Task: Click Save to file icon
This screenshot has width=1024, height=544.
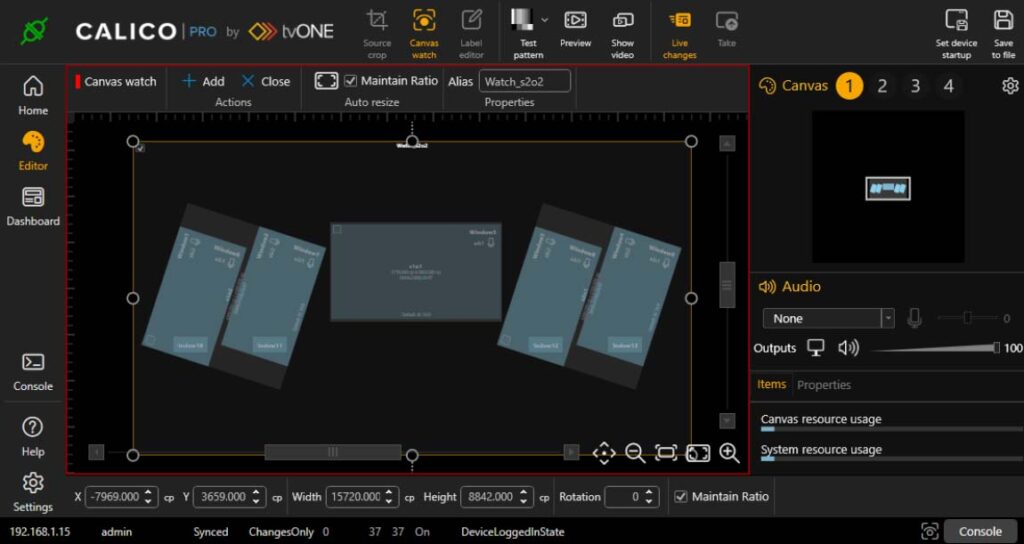Action: tap(1003, 21)
